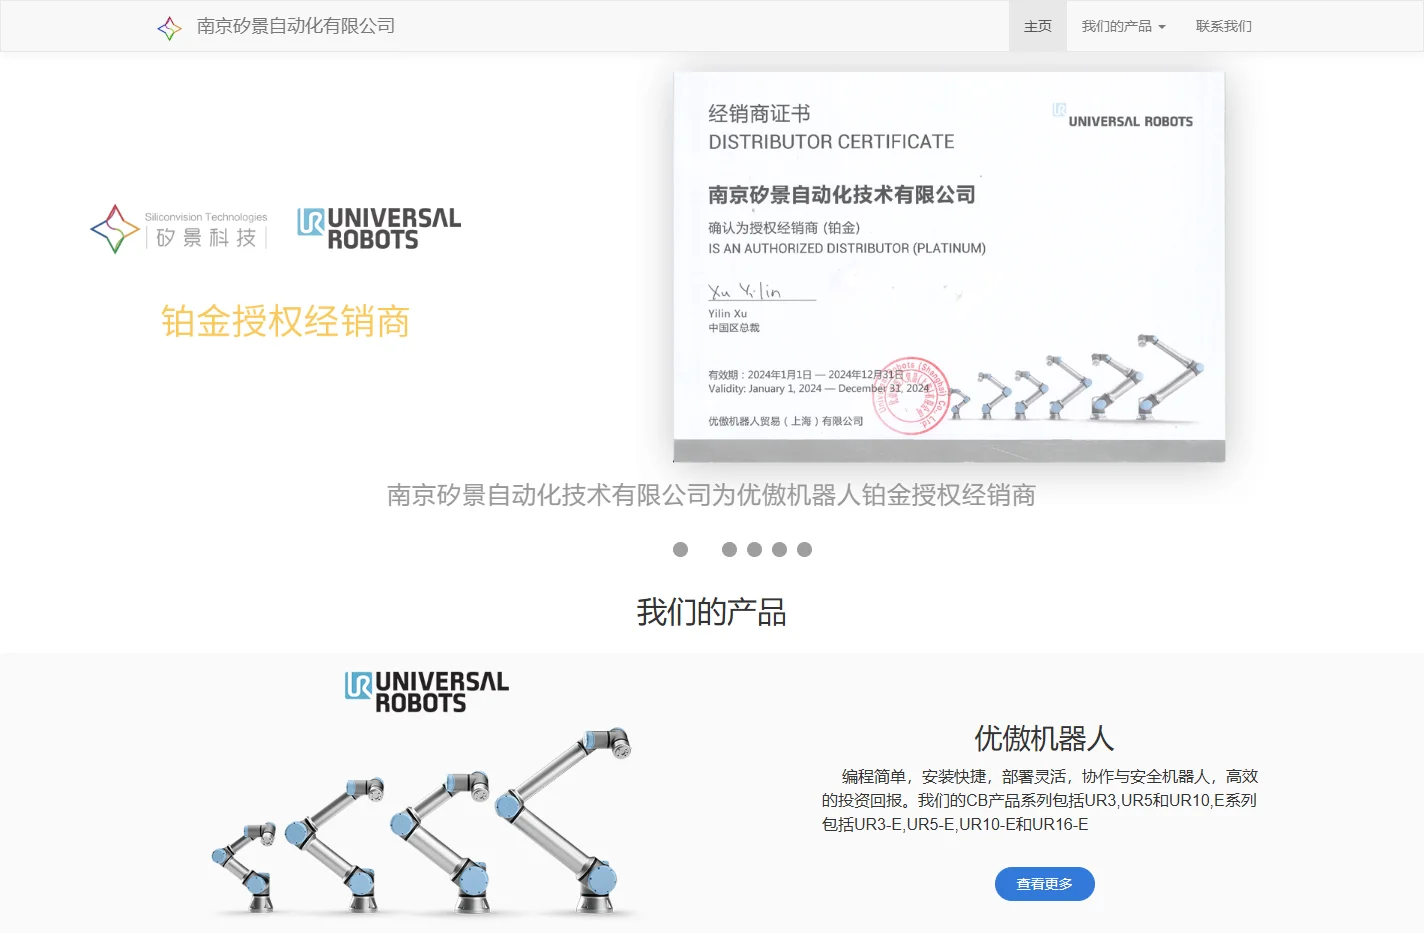This screenshot has width=1424, height=933.
Task: Click the 矽景科技 Siliconvision logo in banner
Action: coord(179,229)
